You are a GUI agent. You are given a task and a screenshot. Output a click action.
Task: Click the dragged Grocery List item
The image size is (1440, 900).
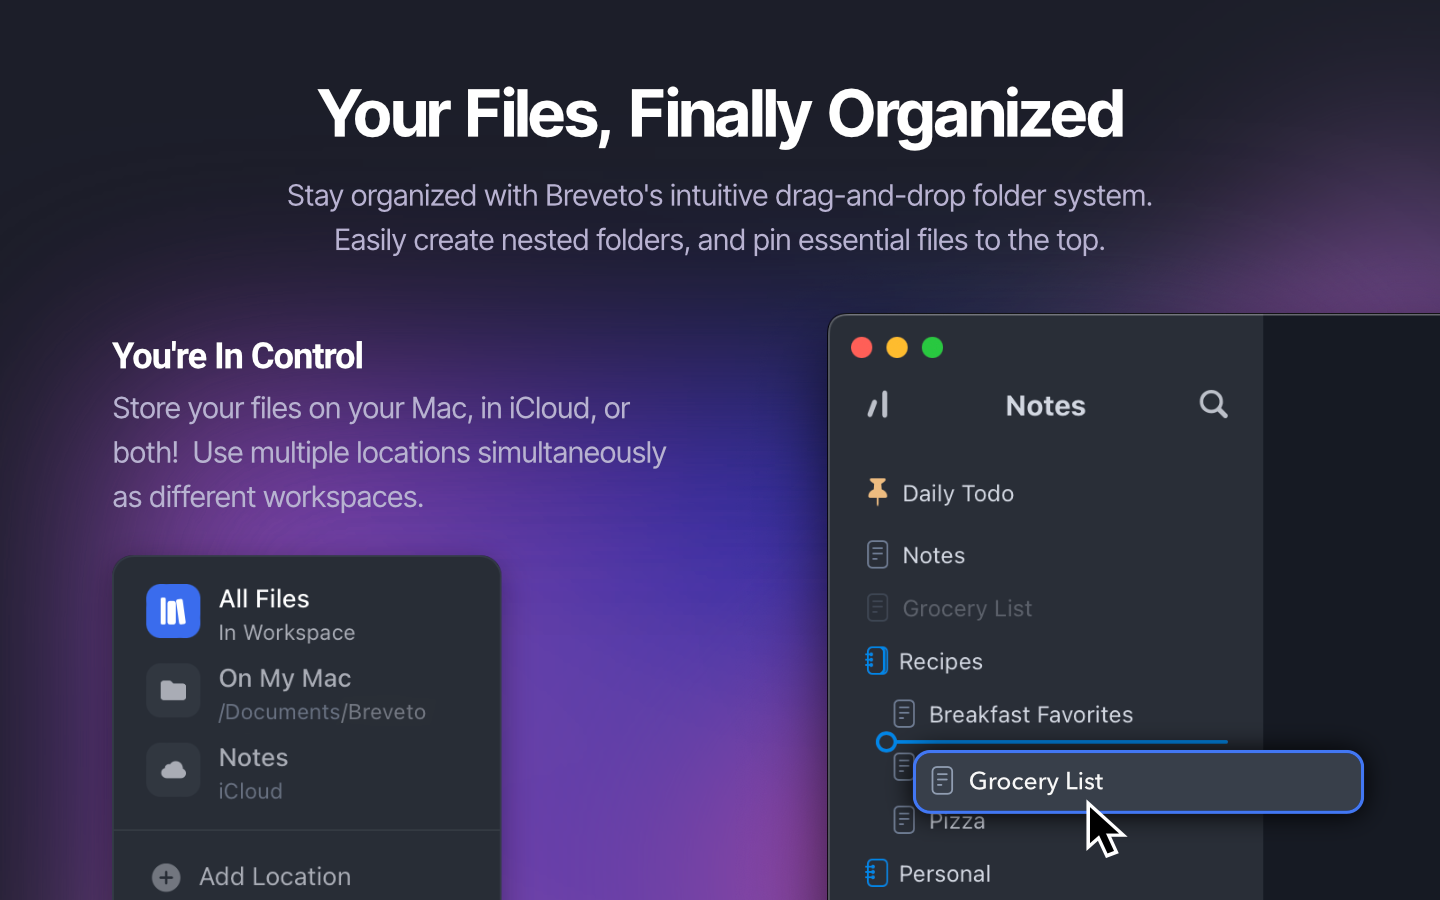pos(1138,781)
